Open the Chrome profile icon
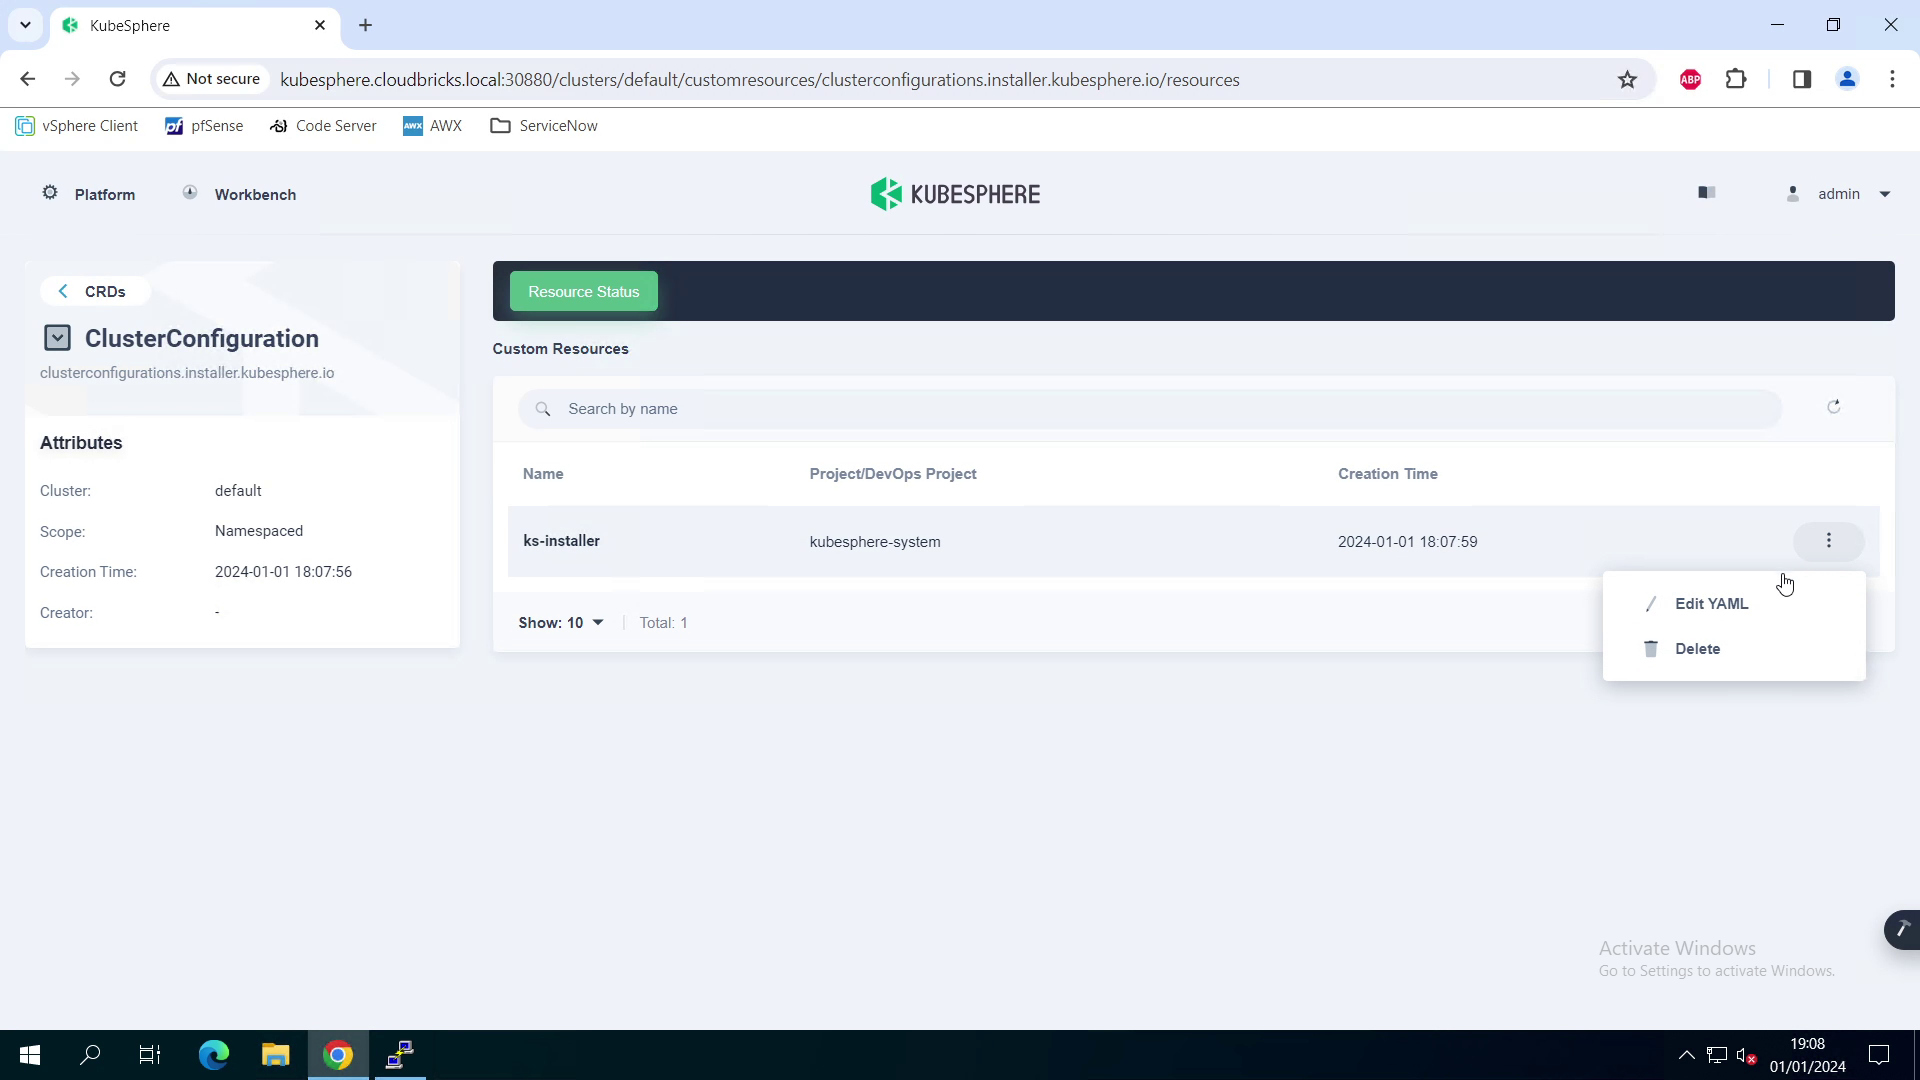The height and width of the screenshot is (1080, 1920). [1847, 79]
